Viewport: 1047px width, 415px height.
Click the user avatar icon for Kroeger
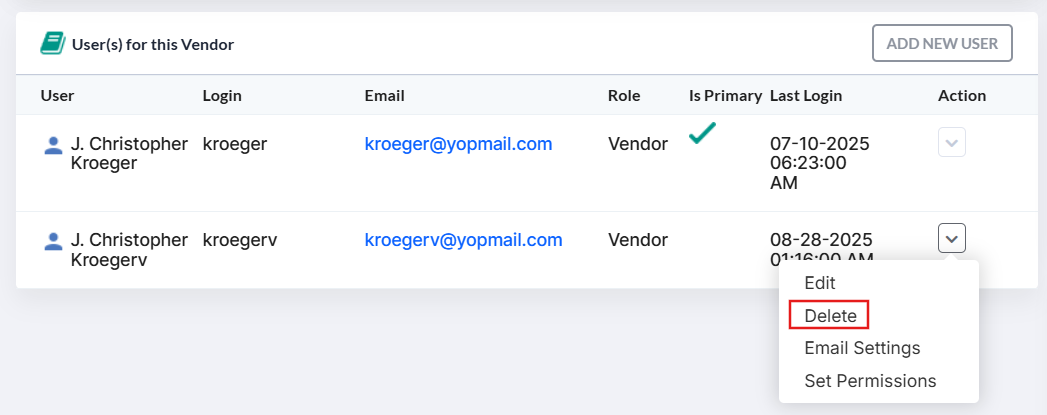click(53, 145)
